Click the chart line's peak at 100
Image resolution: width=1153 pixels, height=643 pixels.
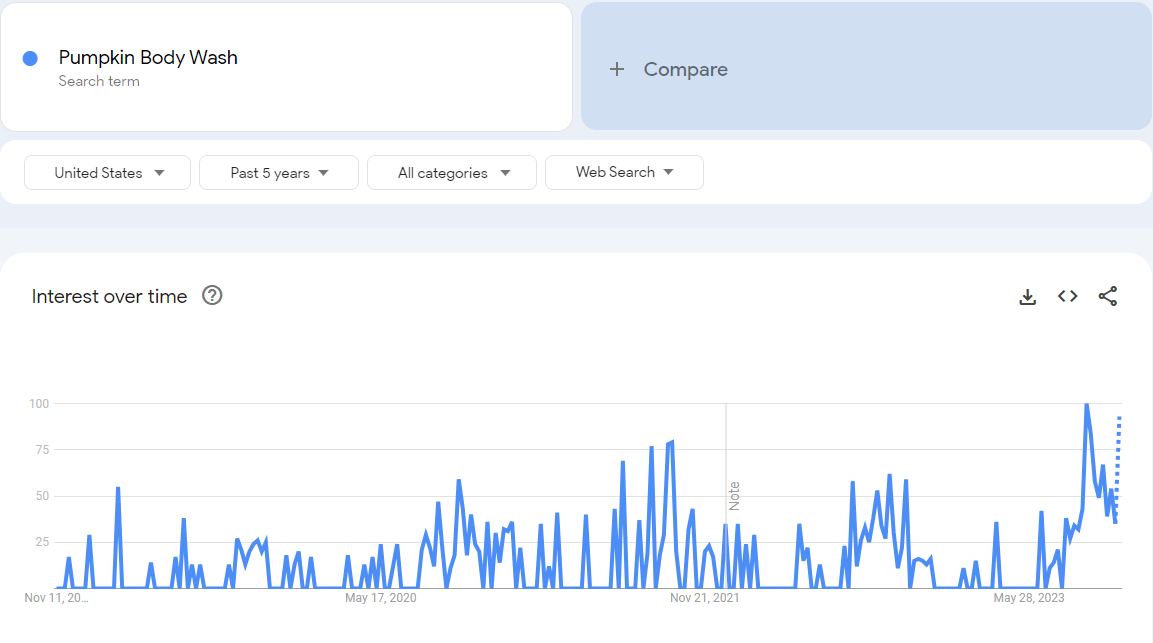click(1086, 405)
